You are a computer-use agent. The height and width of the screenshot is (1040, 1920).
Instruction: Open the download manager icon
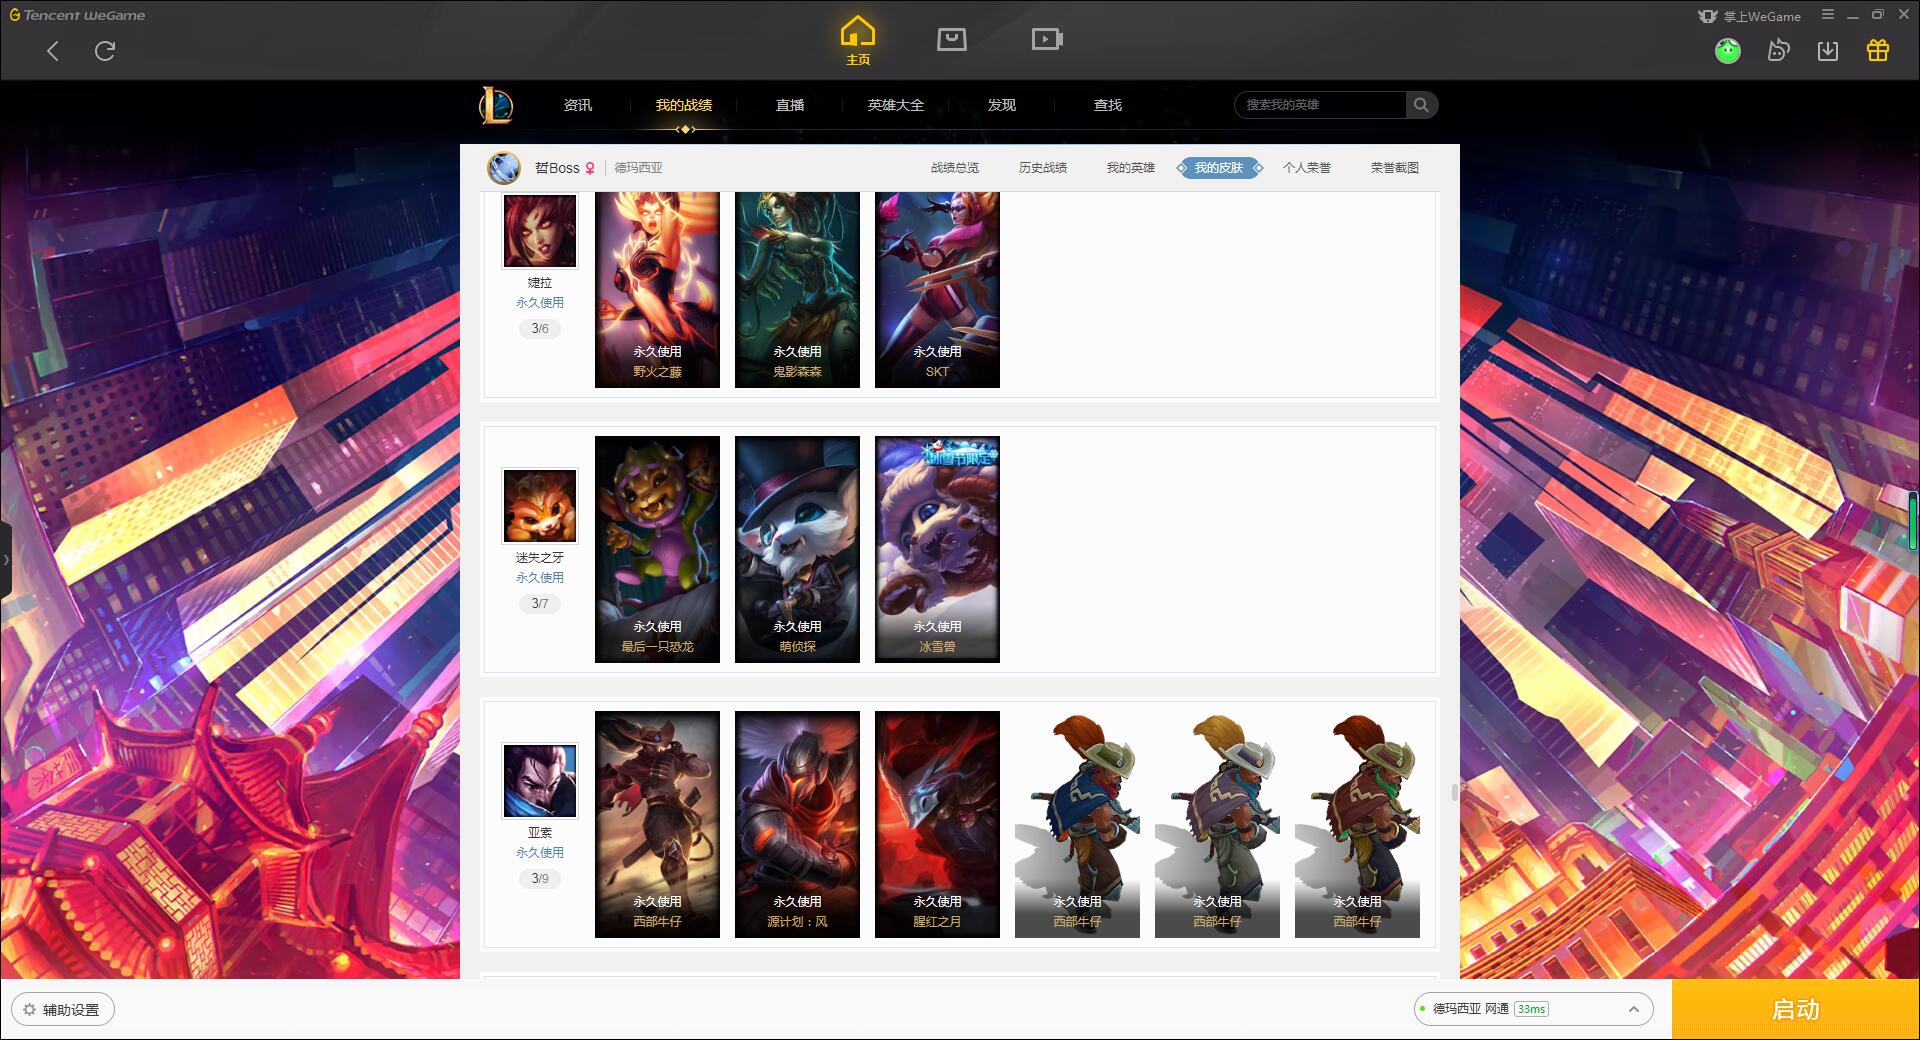pyautogui.click(x=1828, y=50)
